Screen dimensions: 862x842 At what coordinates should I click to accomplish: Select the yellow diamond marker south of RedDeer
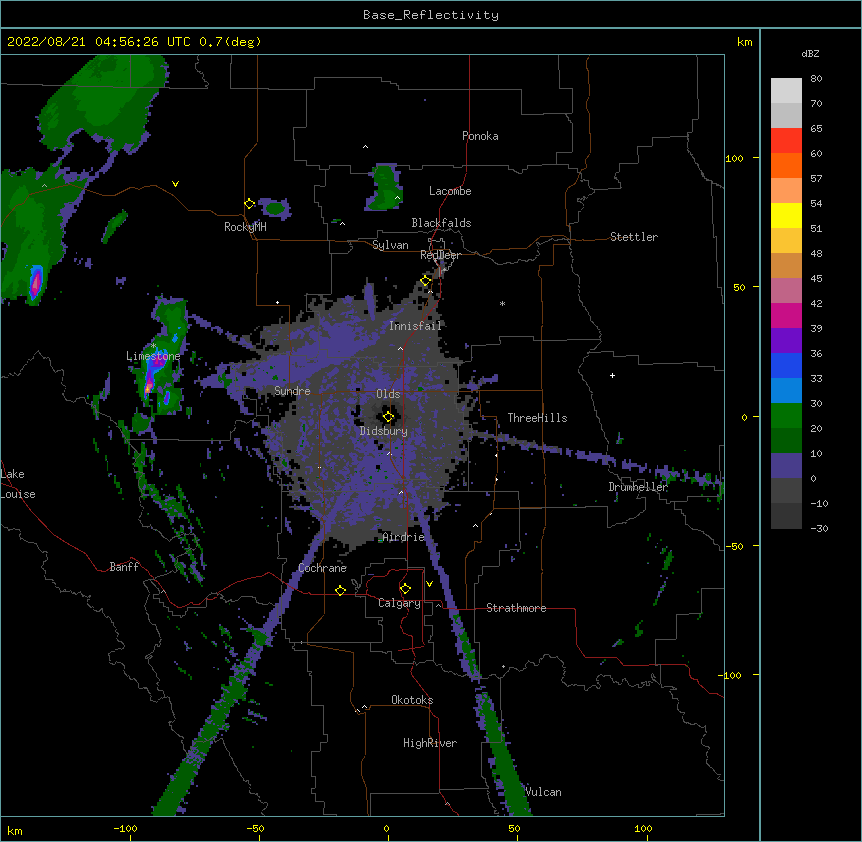426,281
